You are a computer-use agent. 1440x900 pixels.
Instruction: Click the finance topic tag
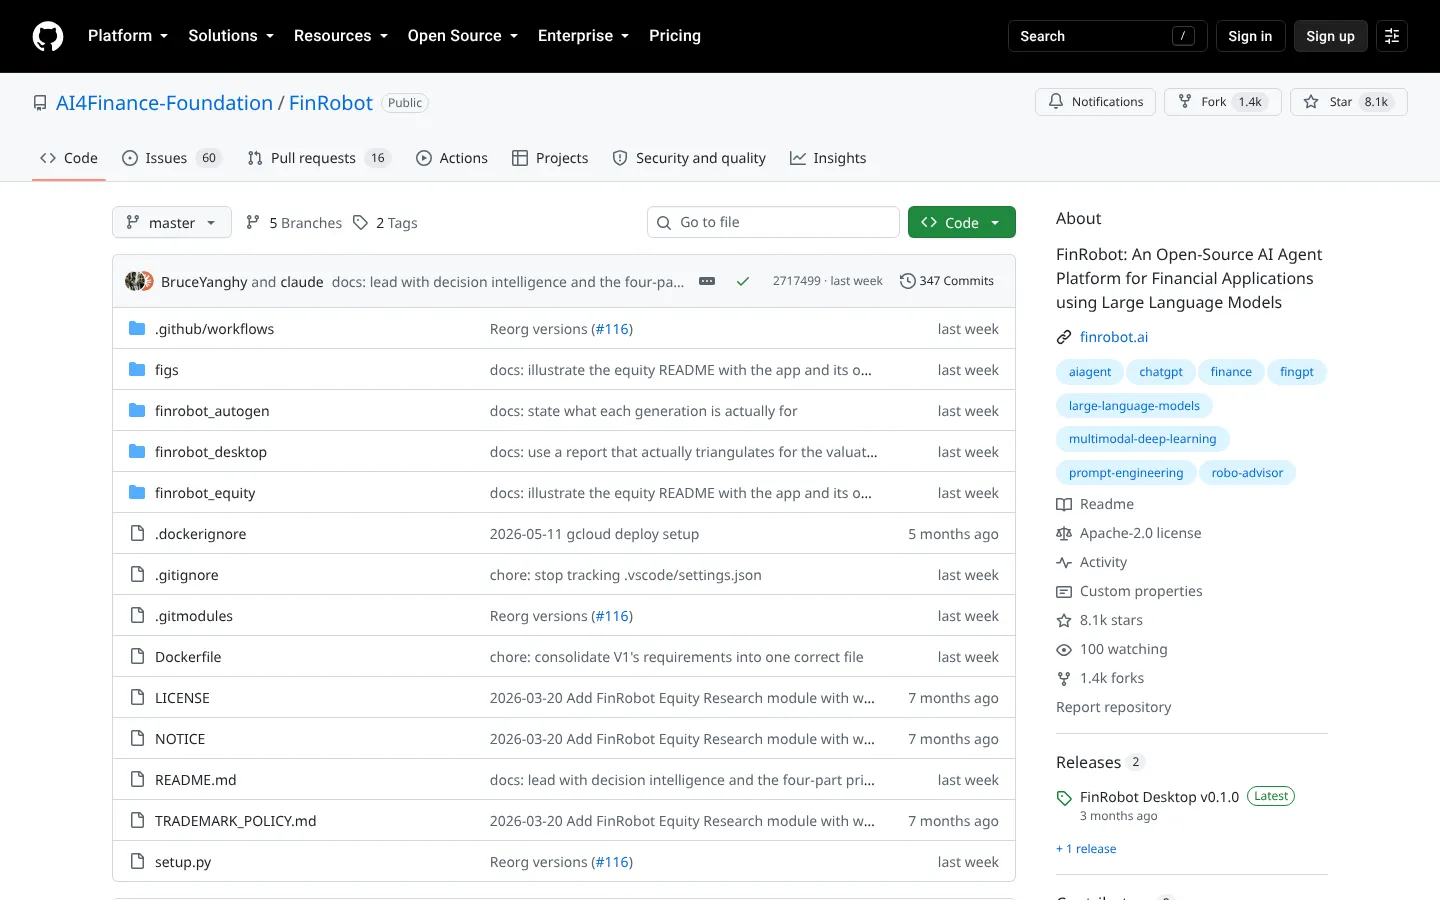pyautogui.click(x=1231, y=372)
